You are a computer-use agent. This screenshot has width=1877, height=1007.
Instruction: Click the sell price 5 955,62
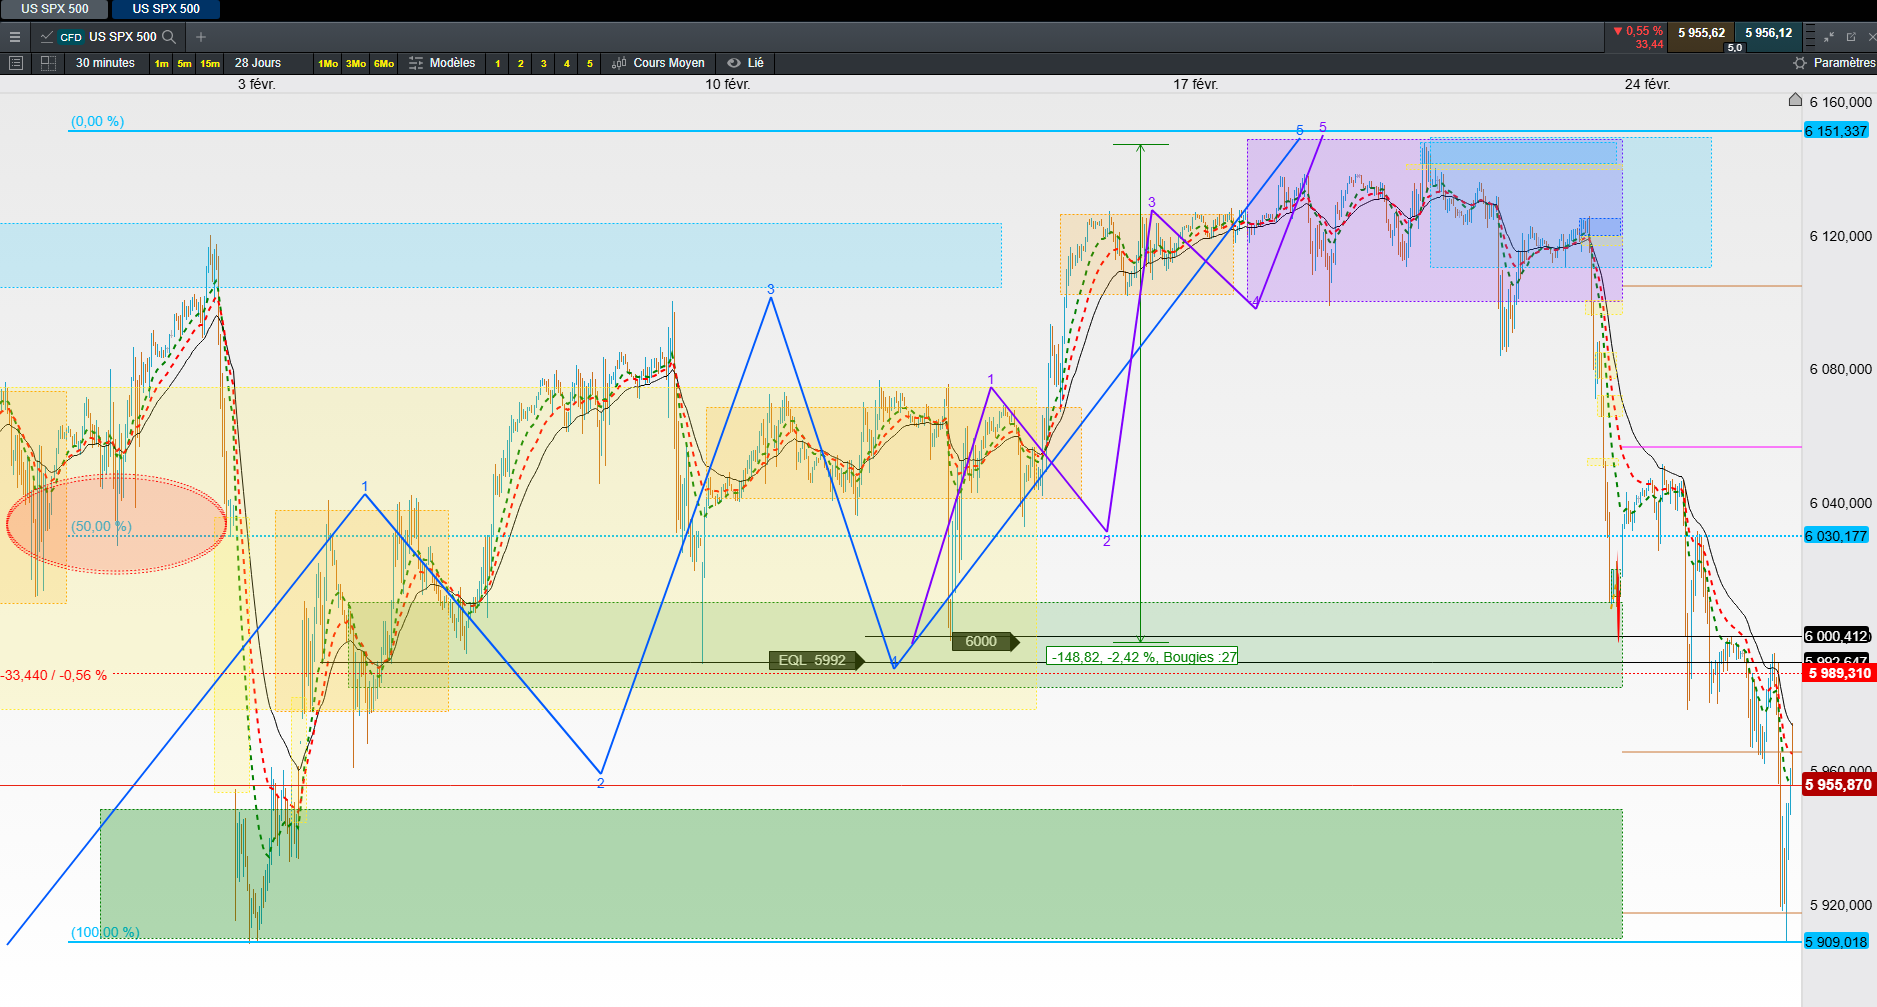click(1701, 33)
